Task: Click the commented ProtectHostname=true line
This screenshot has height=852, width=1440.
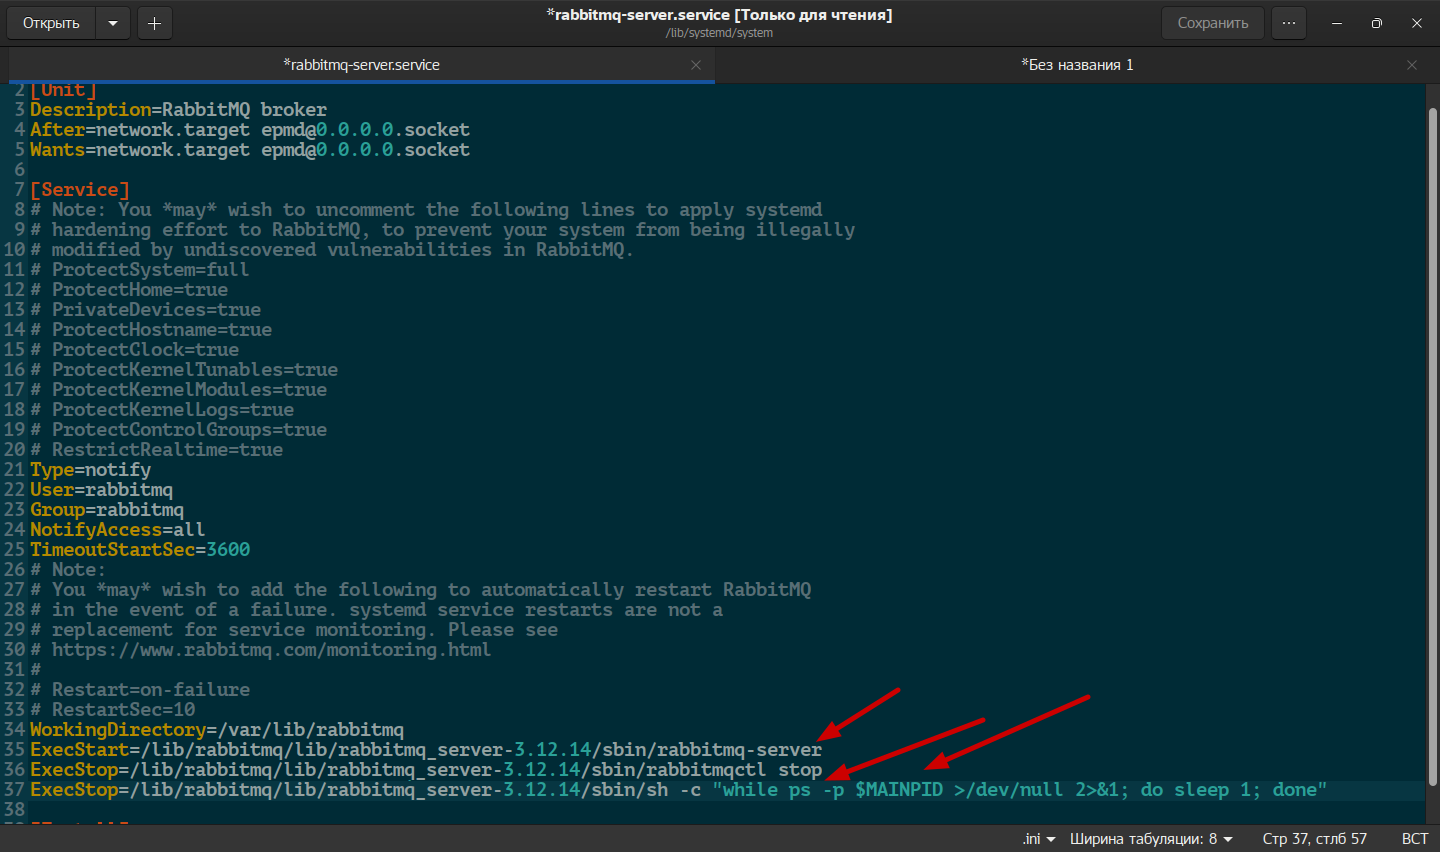Action: [x=151, y=330]
